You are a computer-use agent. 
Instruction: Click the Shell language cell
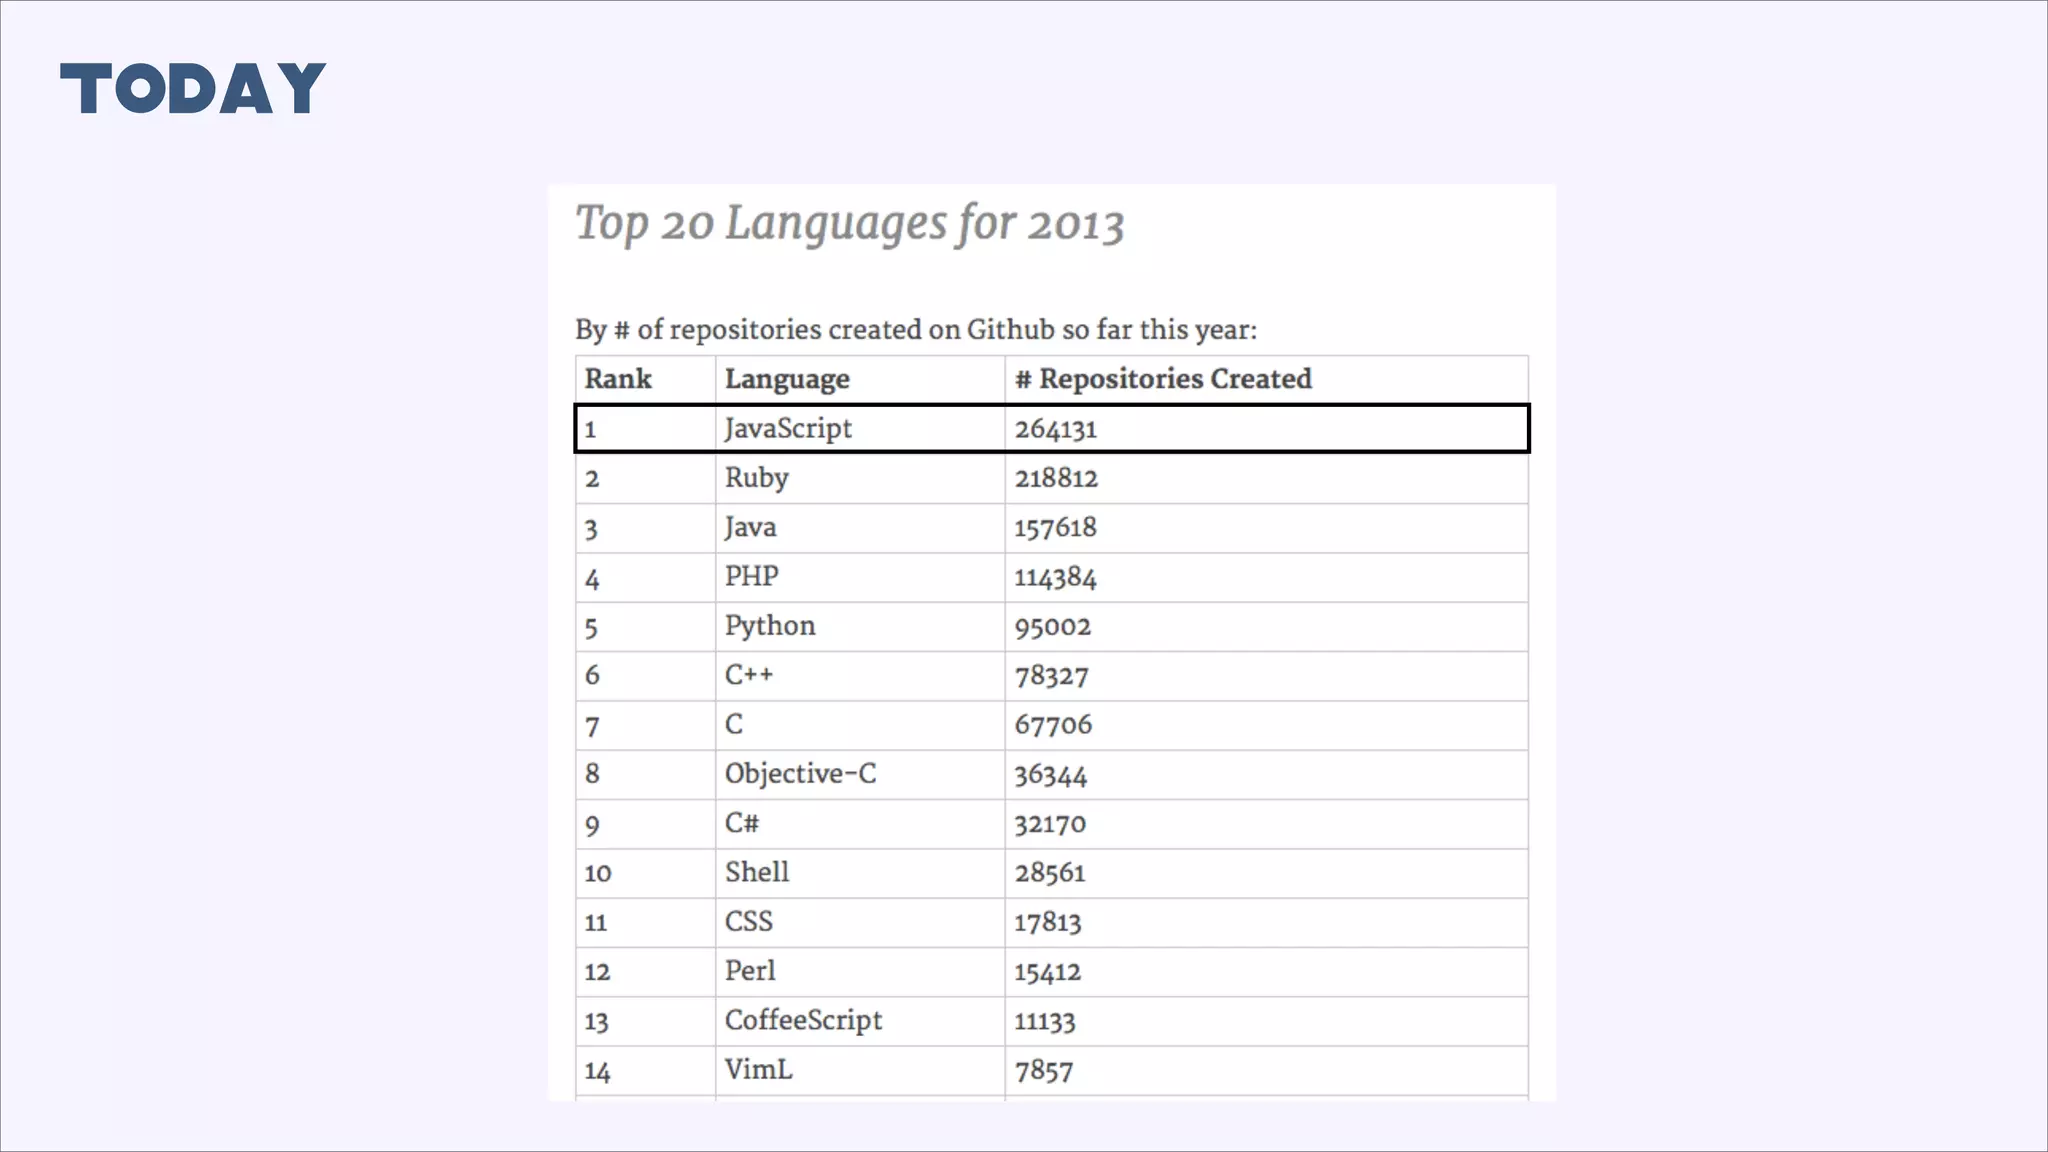tap(757, 872)
